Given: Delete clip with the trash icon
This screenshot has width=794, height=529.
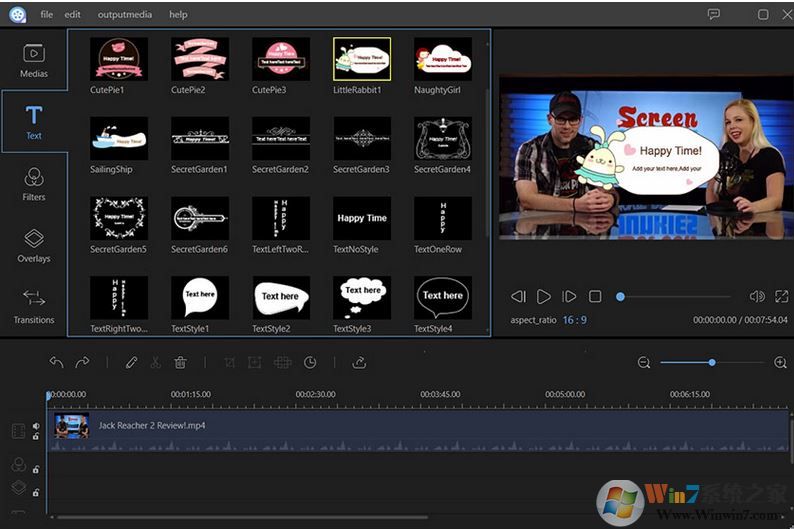Looking at the screenshot, I should (180, 362).
